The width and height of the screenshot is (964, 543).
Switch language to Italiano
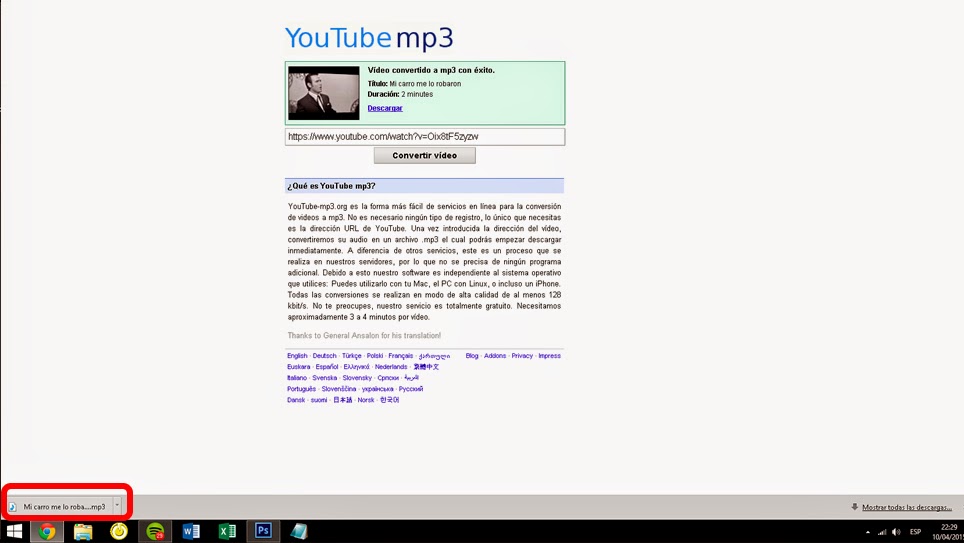coord(297,378)
